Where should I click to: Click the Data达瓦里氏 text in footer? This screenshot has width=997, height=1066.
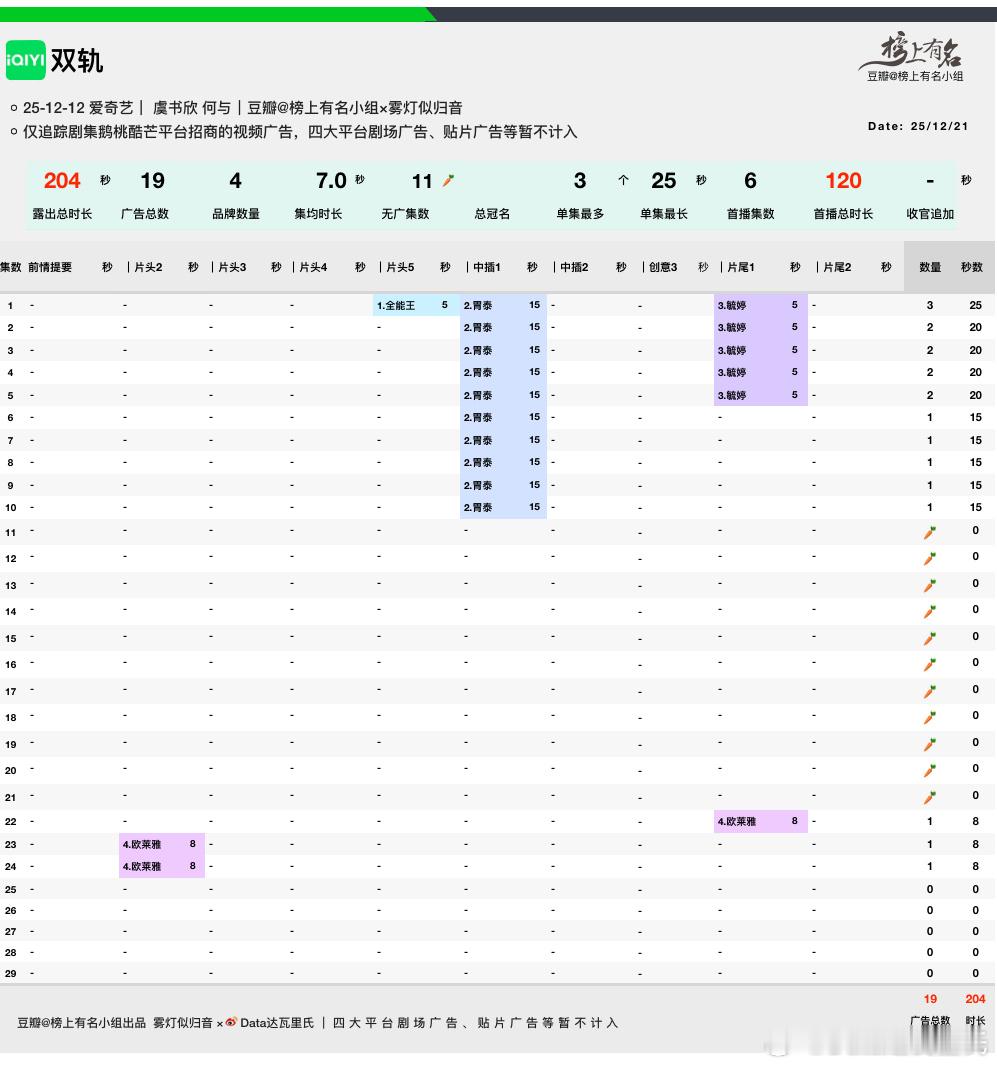click(x=277, y=1022)
